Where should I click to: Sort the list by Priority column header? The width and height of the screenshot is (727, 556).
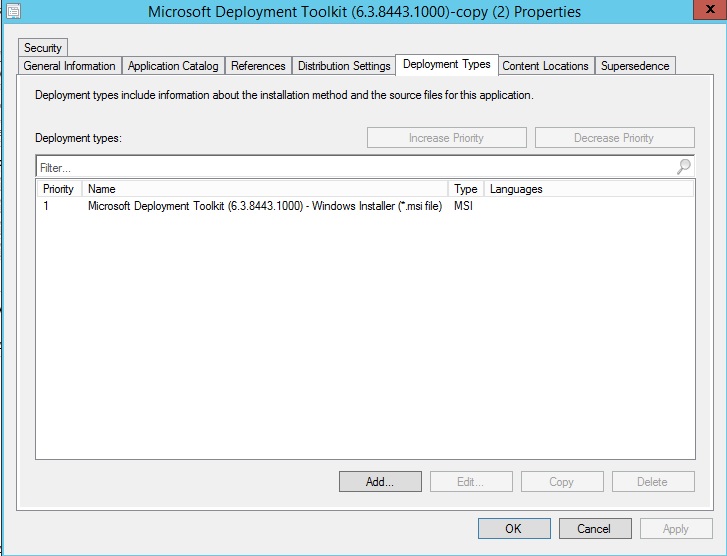[59, 189]
